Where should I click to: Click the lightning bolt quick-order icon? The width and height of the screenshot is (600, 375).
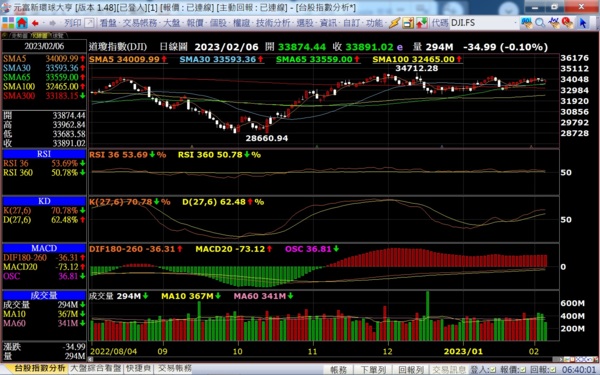coord(394,23)
